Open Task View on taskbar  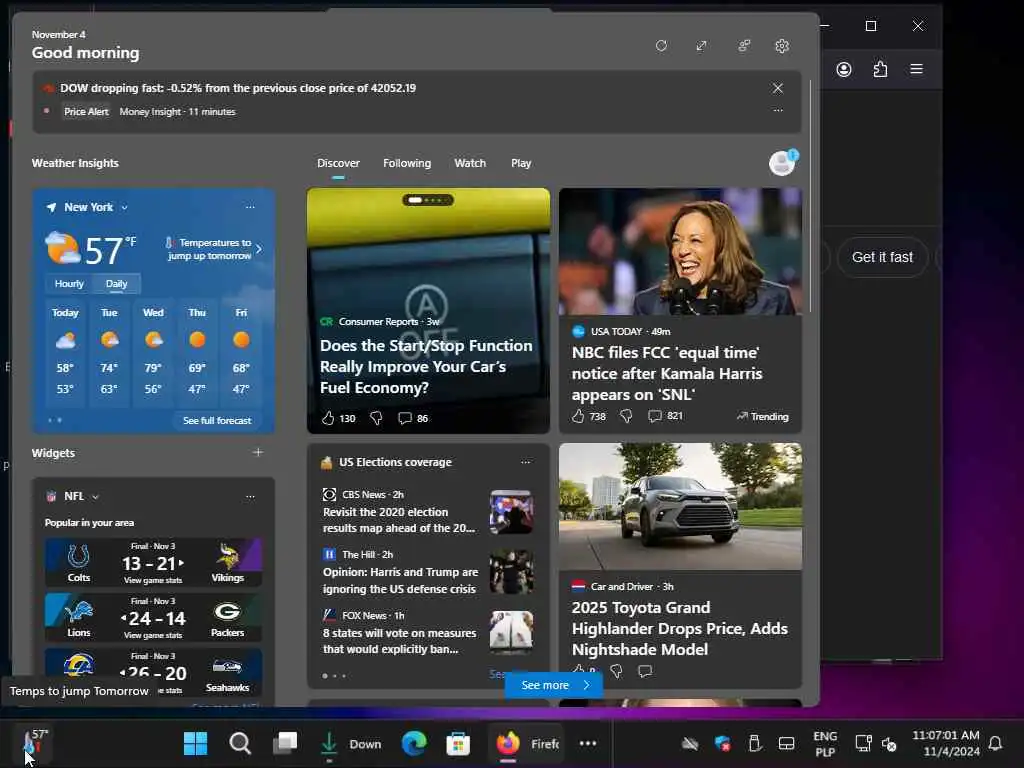coord(285,743)
